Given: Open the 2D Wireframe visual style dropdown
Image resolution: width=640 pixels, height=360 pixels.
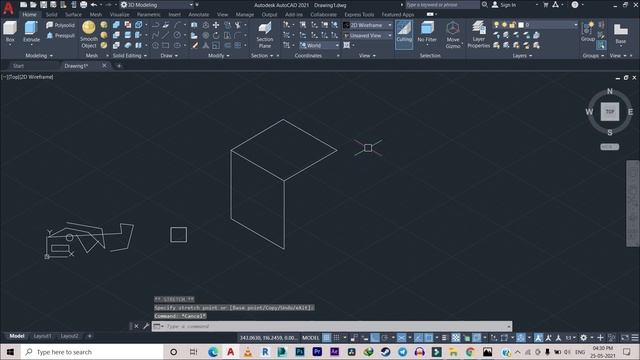Looking at the screenshot, I should tap(367, 25).
